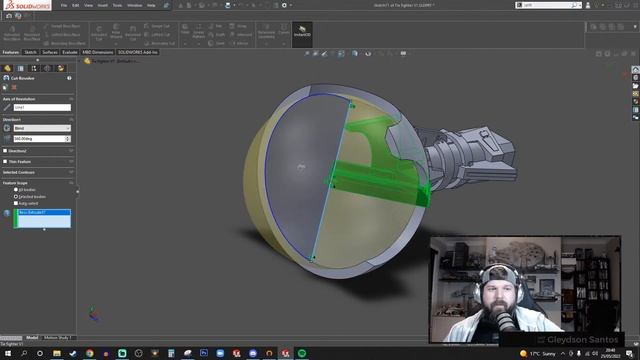Open help for the Cut-Revolve property manager

(x=69, y=78)
